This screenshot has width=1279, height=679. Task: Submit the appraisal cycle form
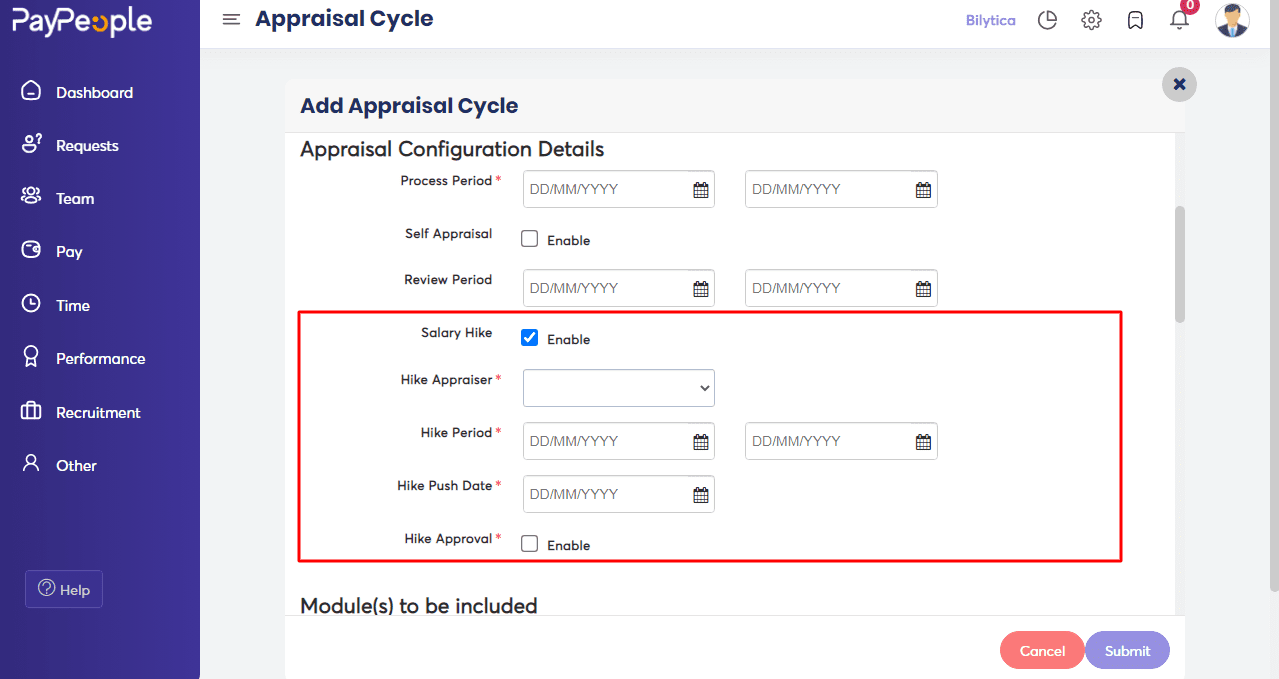coord(1127,650)
